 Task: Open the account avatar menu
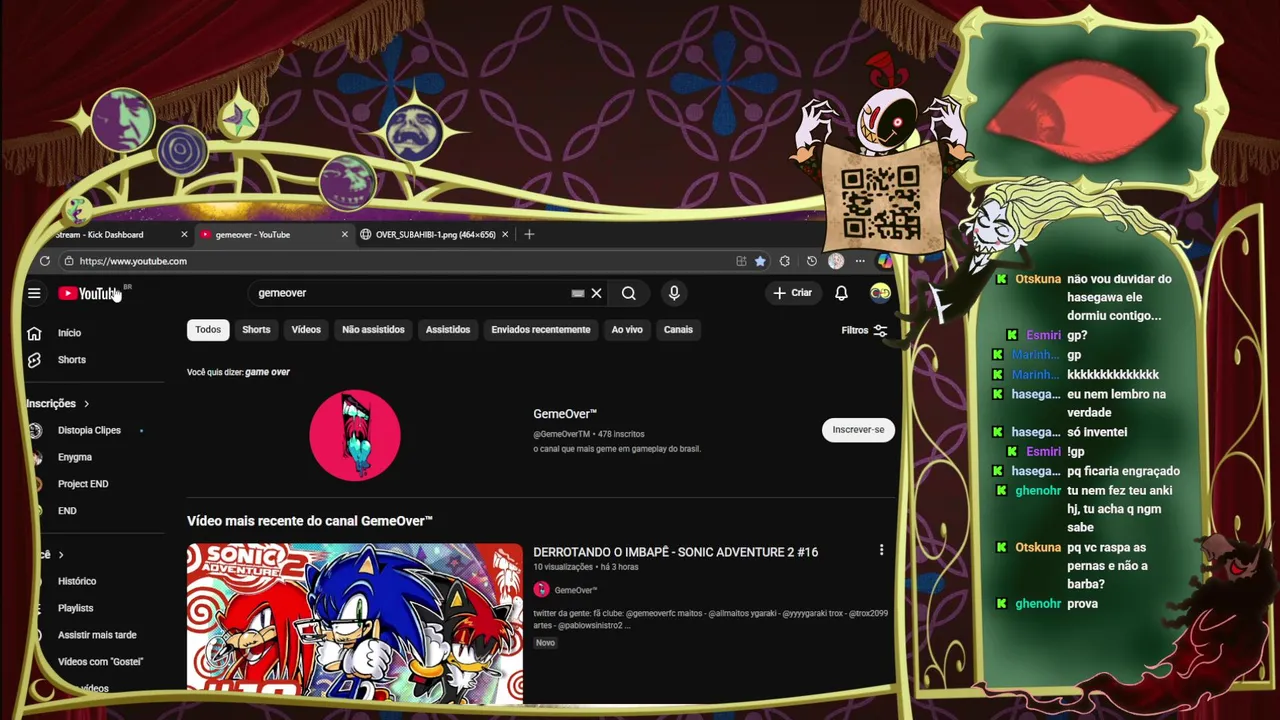(x=880, y=293)
